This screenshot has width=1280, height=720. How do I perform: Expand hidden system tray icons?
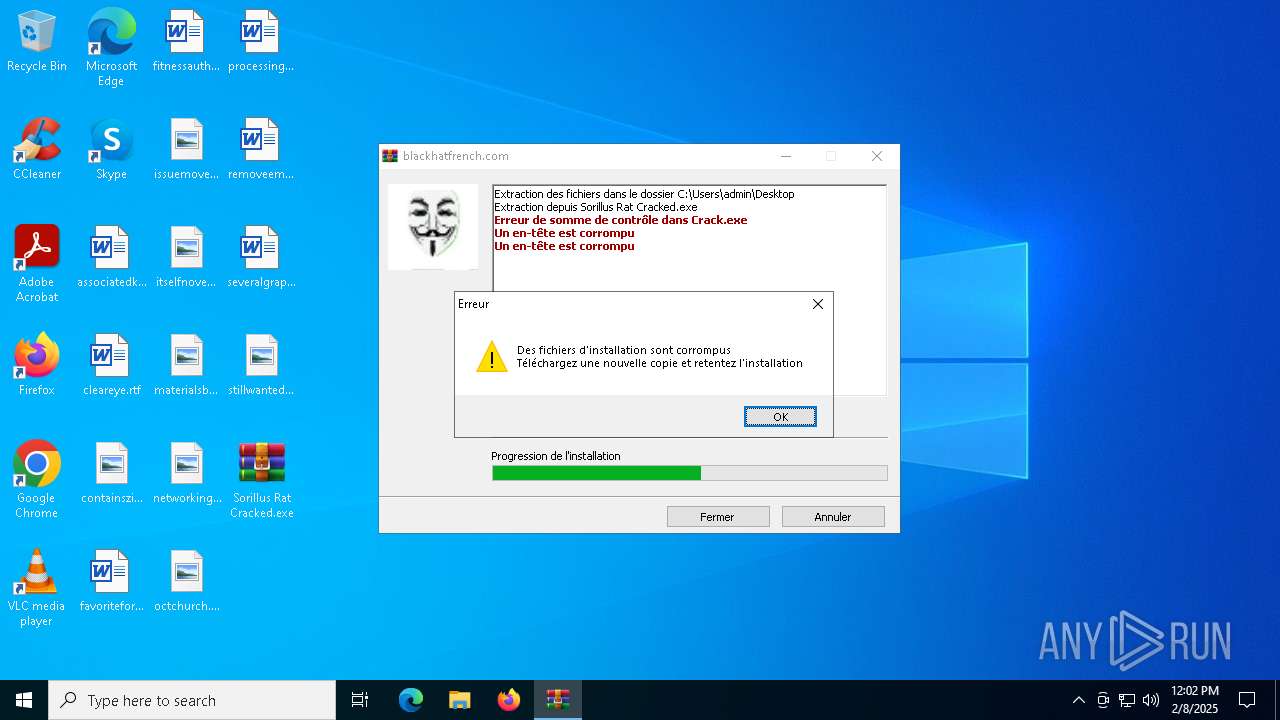click(1078, 700)
